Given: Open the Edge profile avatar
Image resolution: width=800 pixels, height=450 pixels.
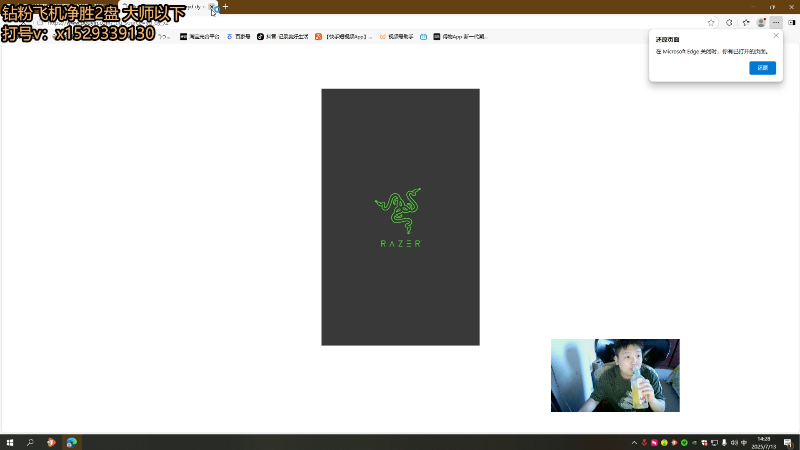Looking at the screenshot, I should (x=761, y=22).
